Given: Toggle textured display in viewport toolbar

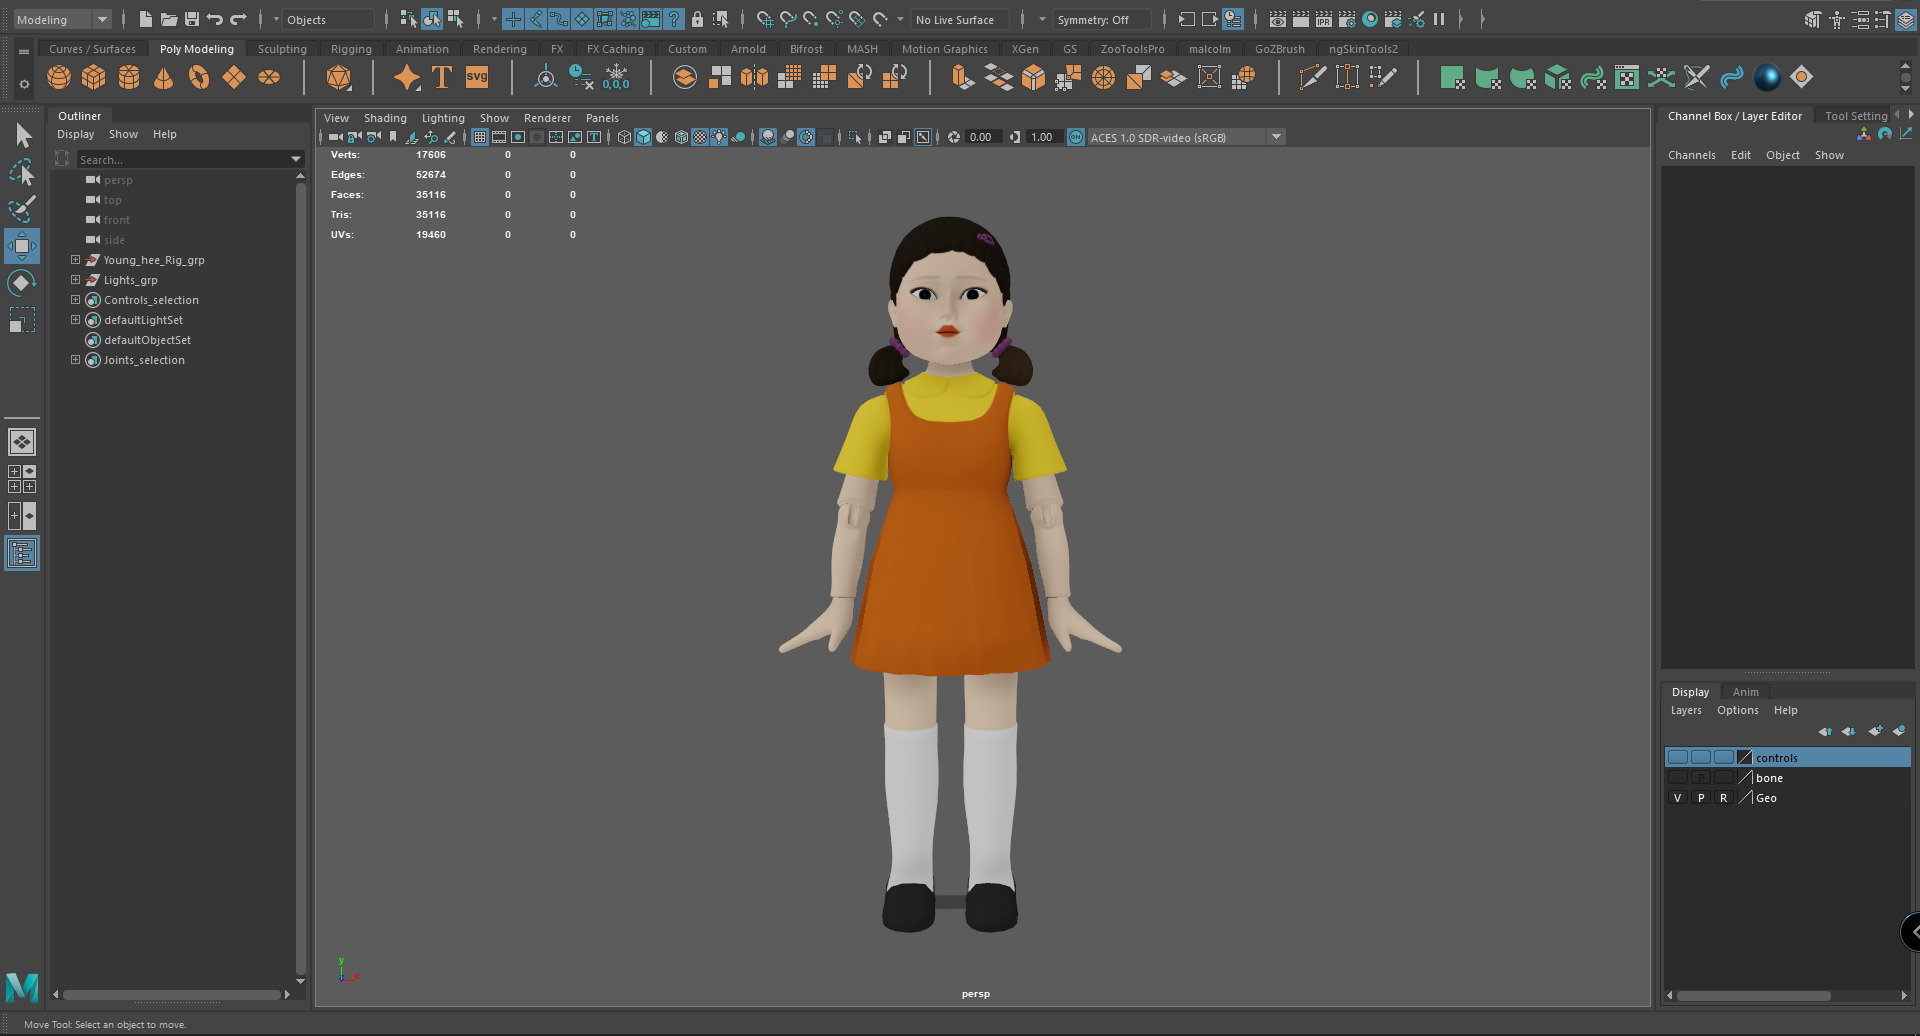Looking at the screenshot, I should pos(700,137).
